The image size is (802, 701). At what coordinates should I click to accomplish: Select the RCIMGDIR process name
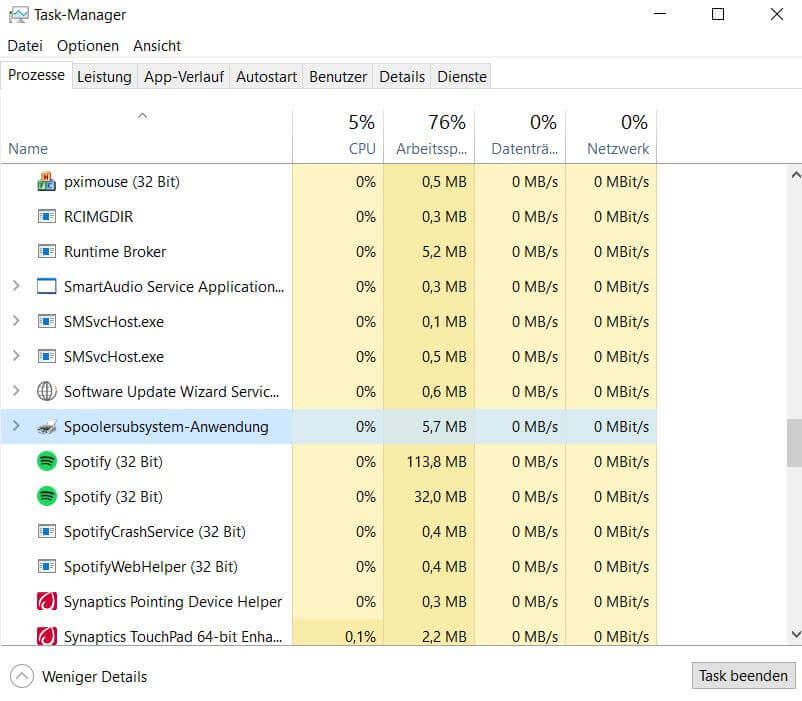tap(98, 217)
